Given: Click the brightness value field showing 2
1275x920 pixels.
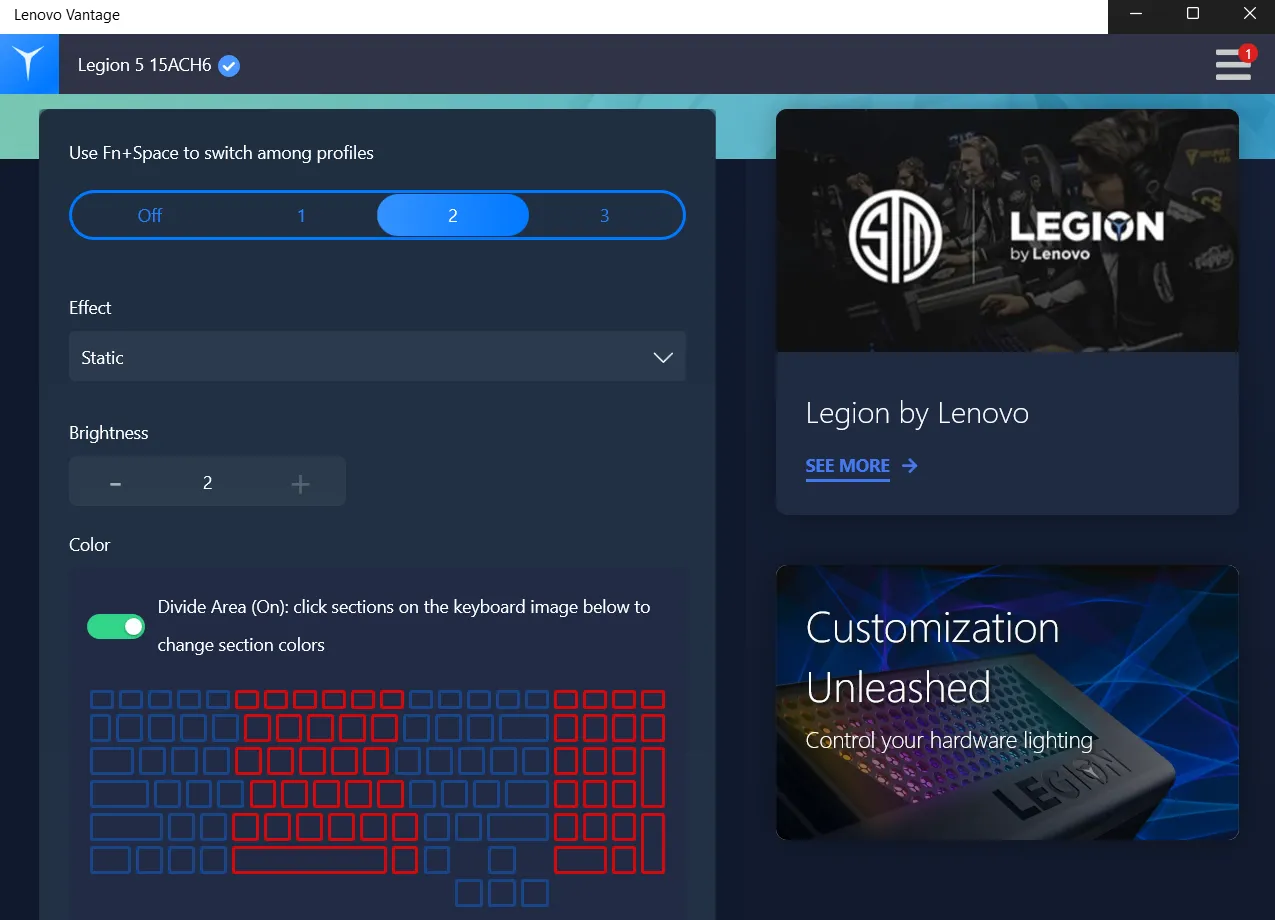Looking at the screenshot, I should pos(208,483).
